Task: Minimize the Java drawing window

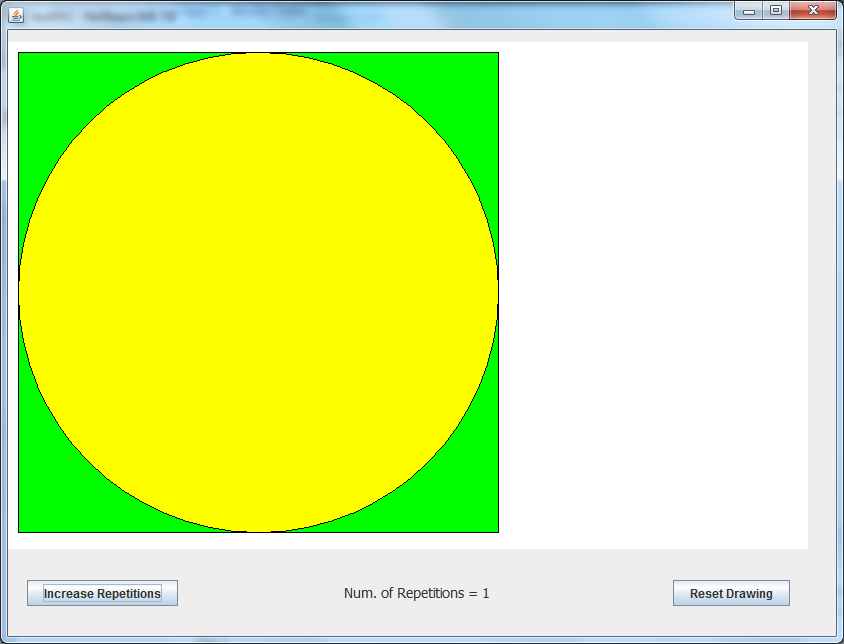Action: click(x=749, y=10)
